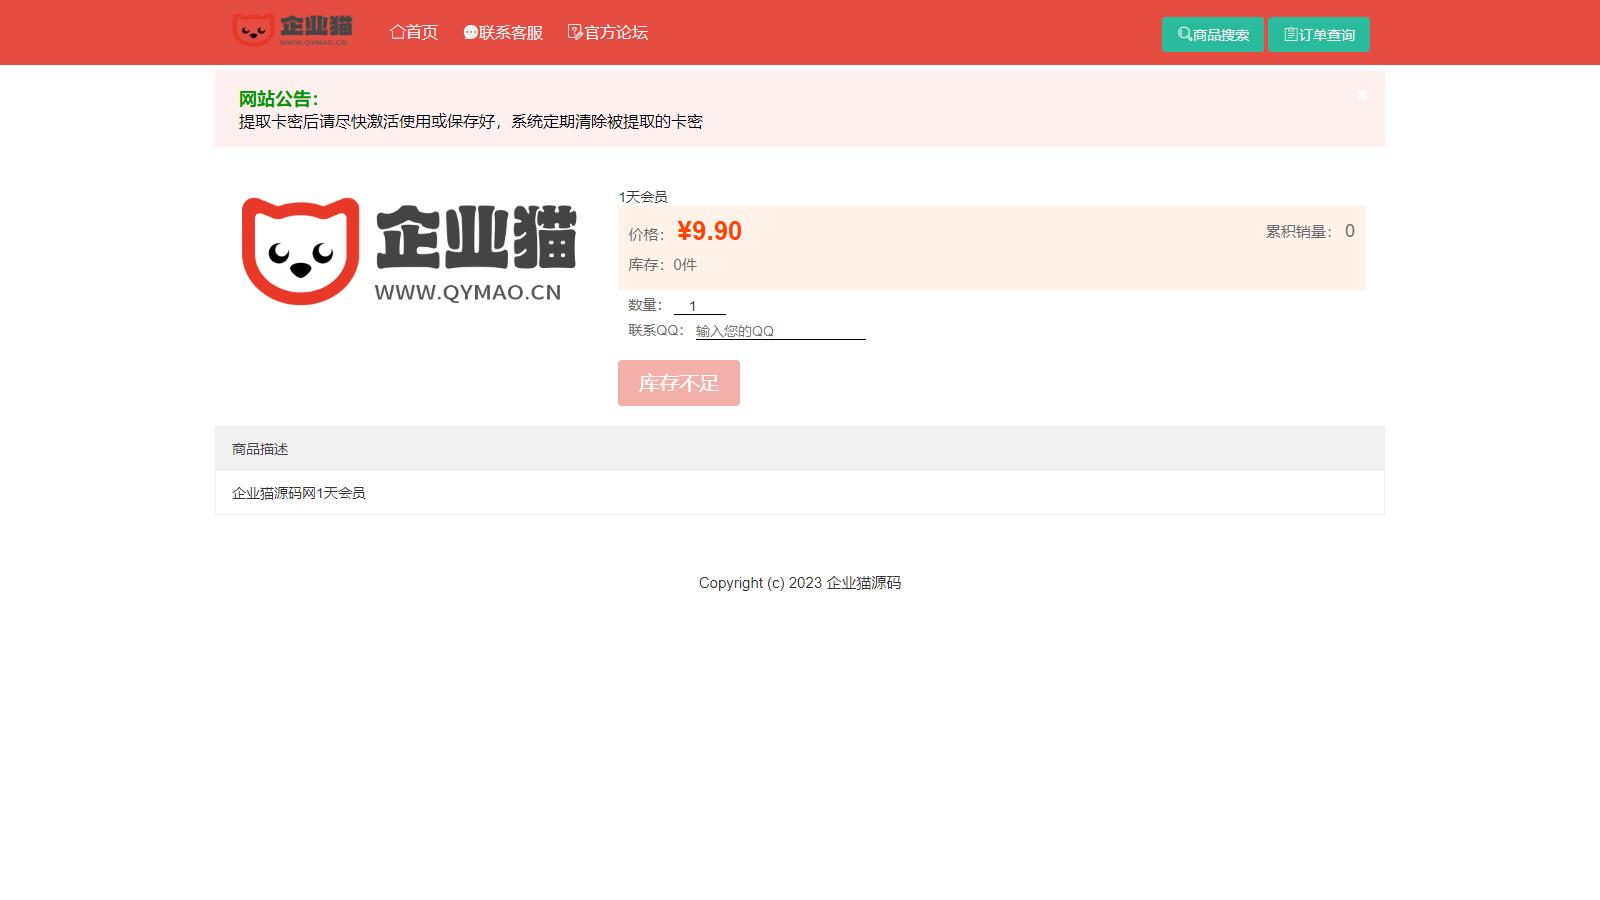Focus the 数量 quantity field
The image size is (1600, 900).
click(x=700, y=306)
